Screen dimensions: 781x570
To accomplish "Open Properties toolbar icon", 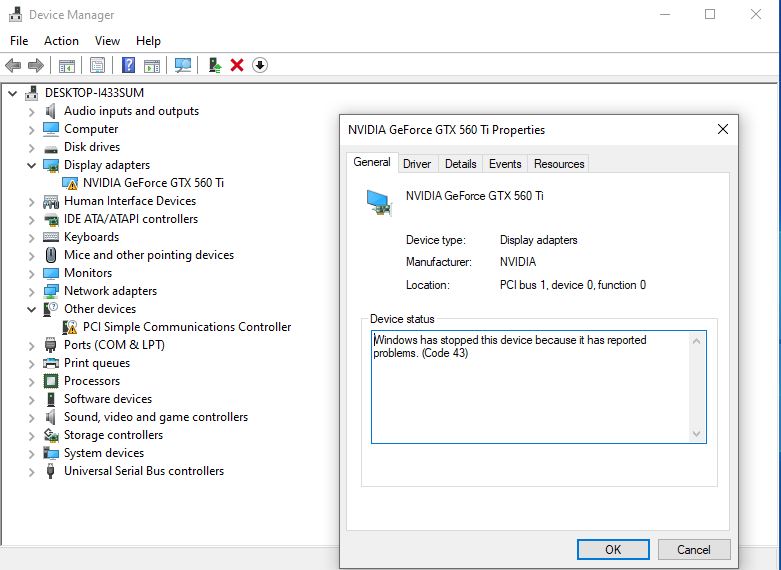I will pos(97,65).
